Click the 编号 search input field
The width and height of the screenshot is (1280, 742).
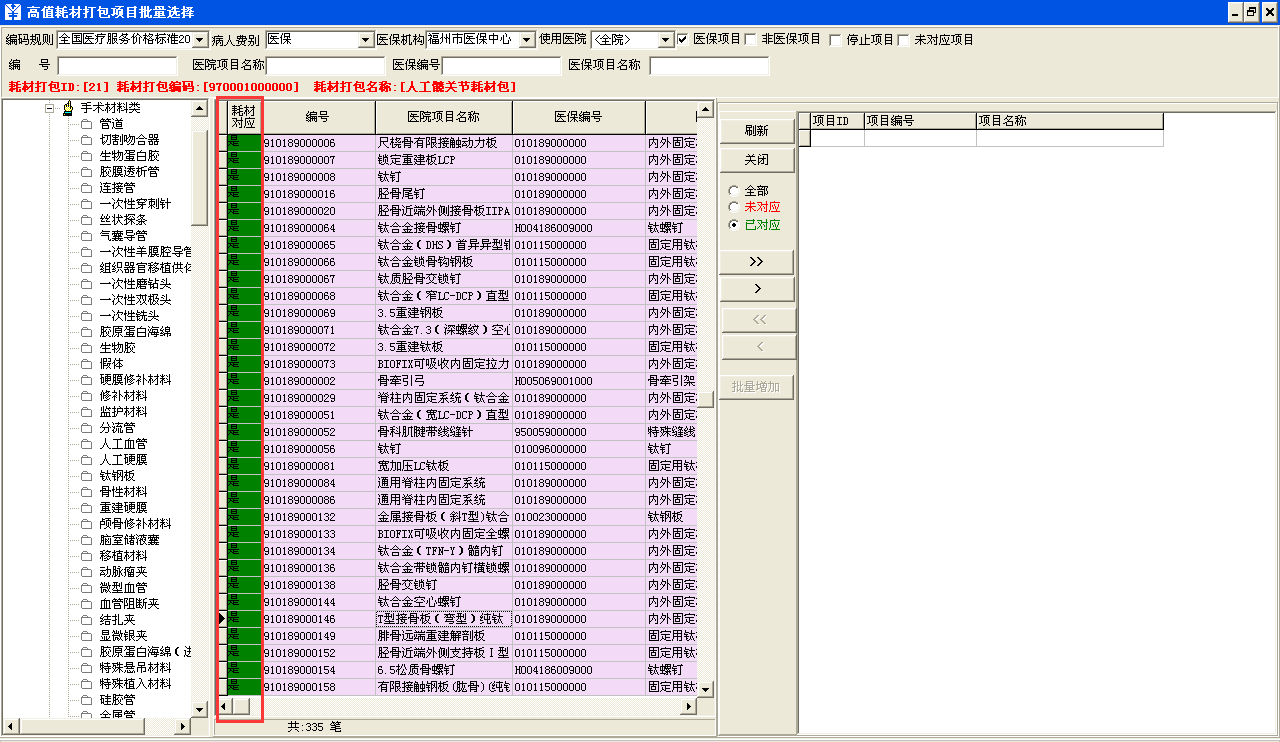[x=118, y=66]
